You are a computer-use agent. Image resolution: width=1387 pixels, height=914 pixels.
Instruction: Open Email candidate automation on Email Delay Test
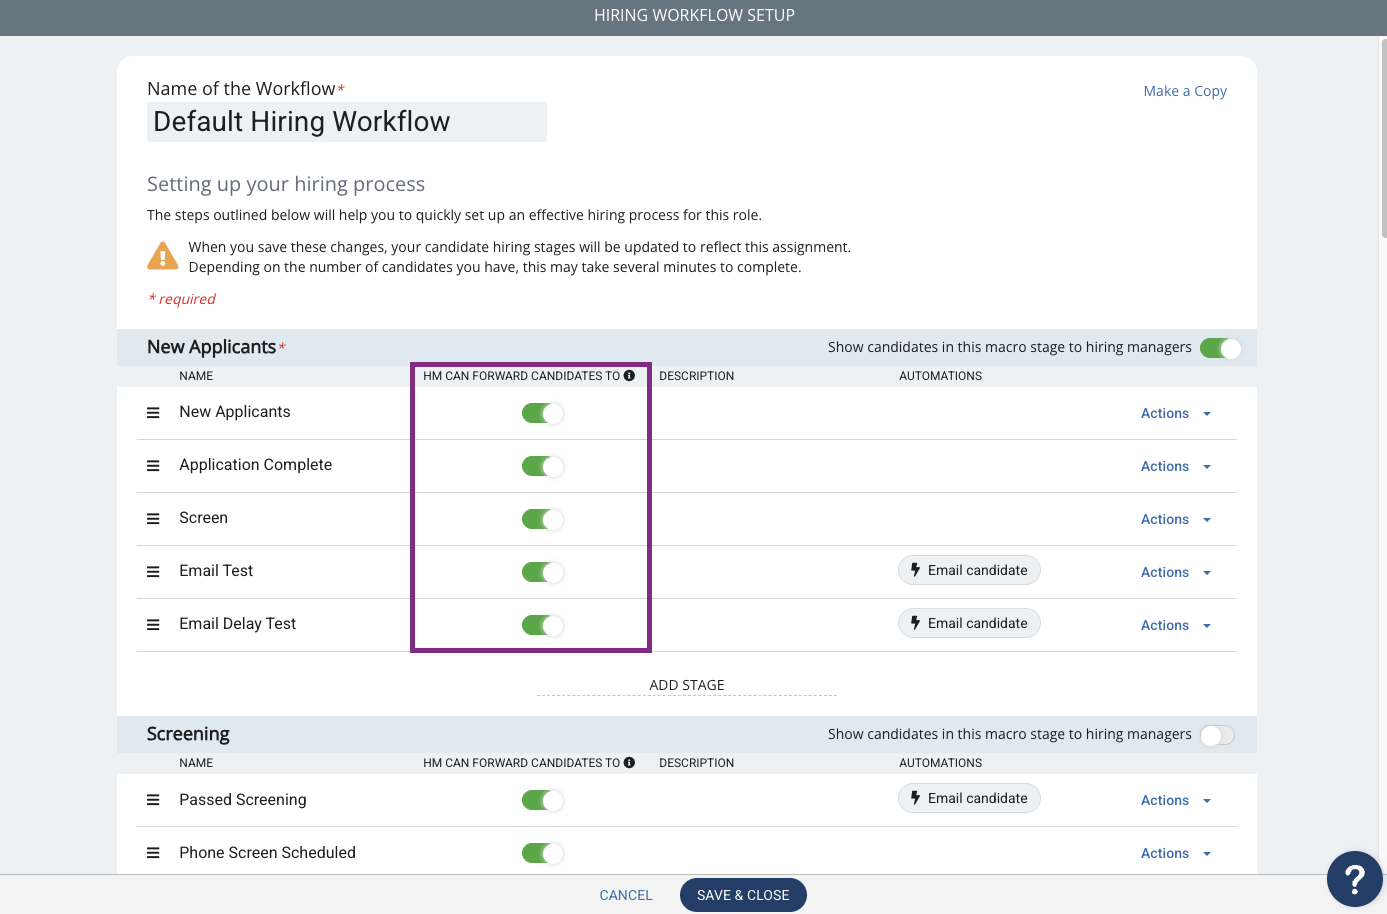(969, 623)
